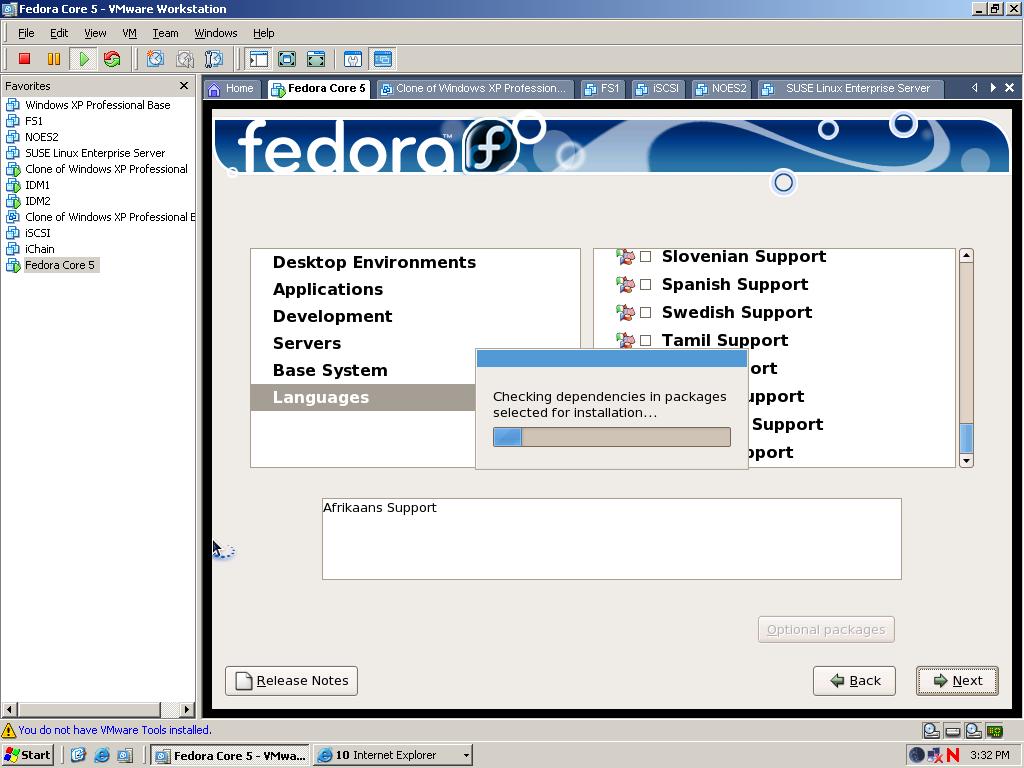Open the Edit menu
Screen dimensions: 1024x768
59,33
